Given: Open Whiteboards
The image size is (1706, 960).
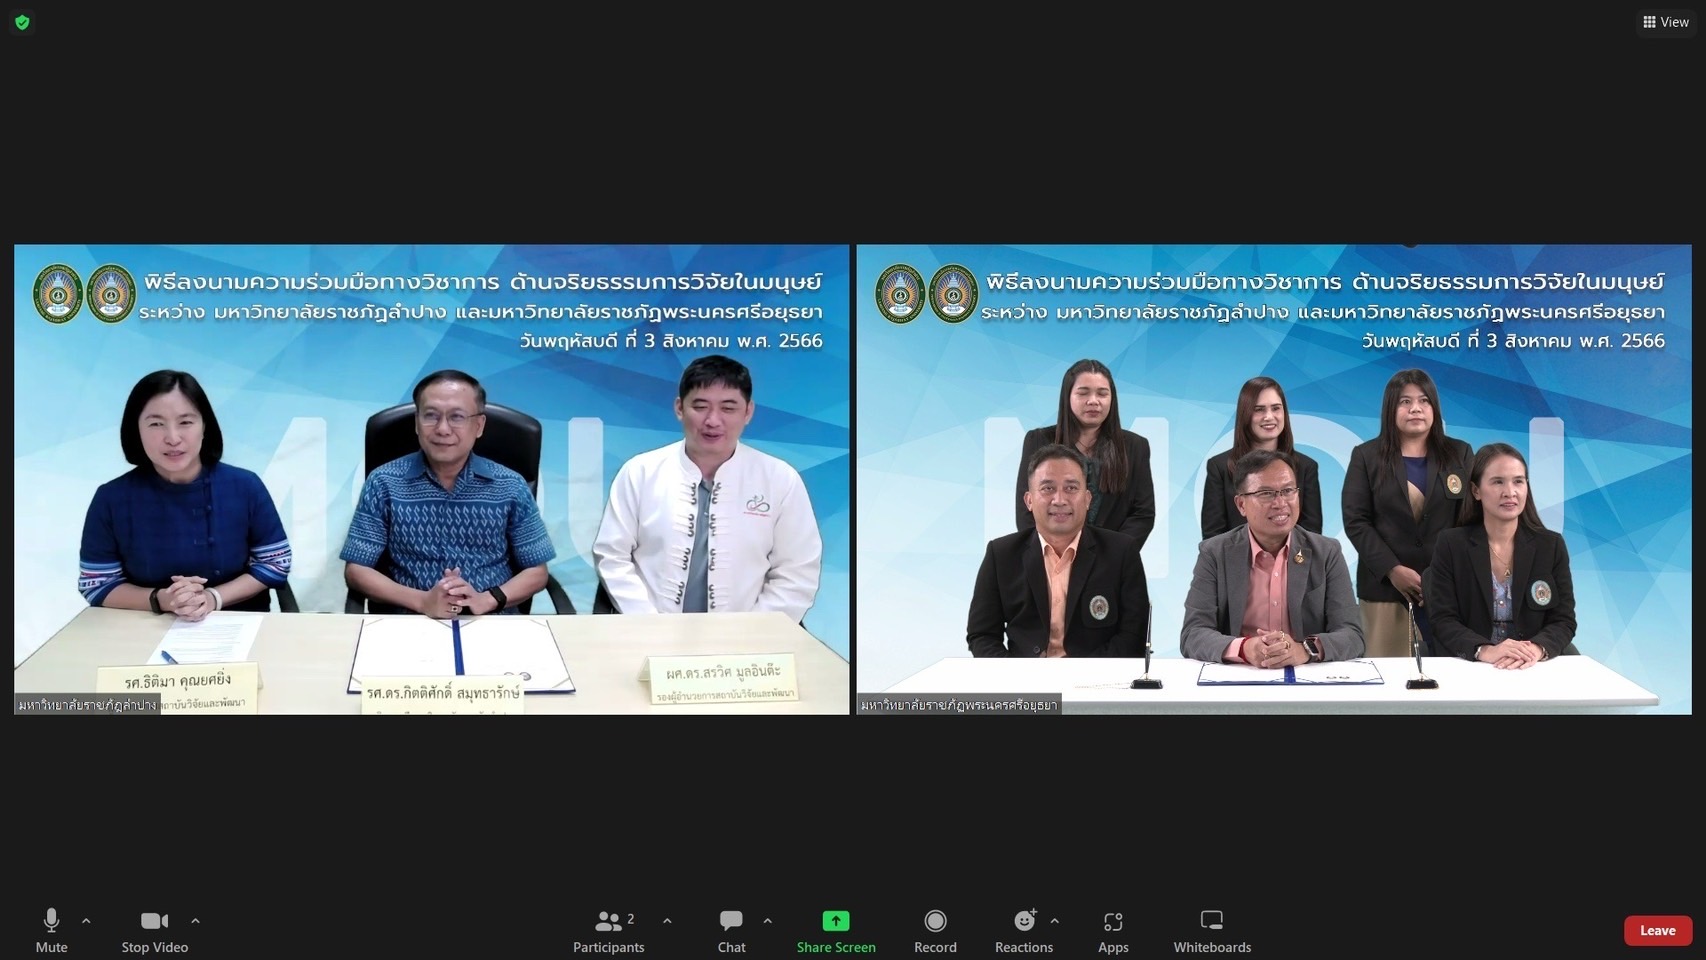Looking at the screenshot, I should pos(1212,931).
